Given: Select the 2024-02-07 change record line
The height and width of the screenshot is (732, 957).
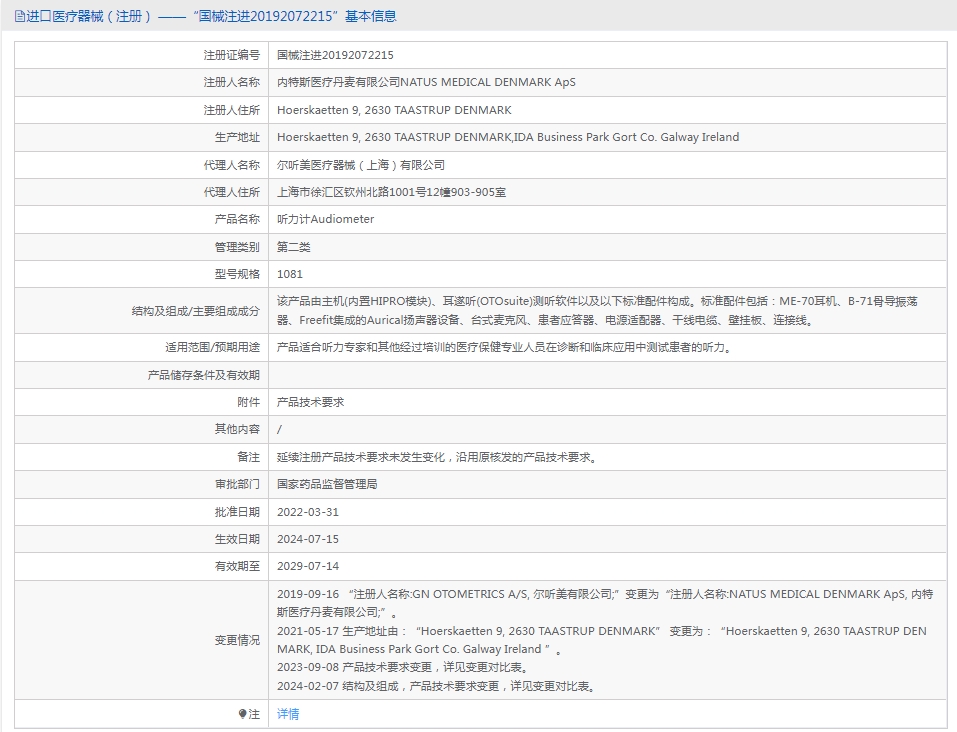Looking at the screenshot, I should tap(437, 686).
